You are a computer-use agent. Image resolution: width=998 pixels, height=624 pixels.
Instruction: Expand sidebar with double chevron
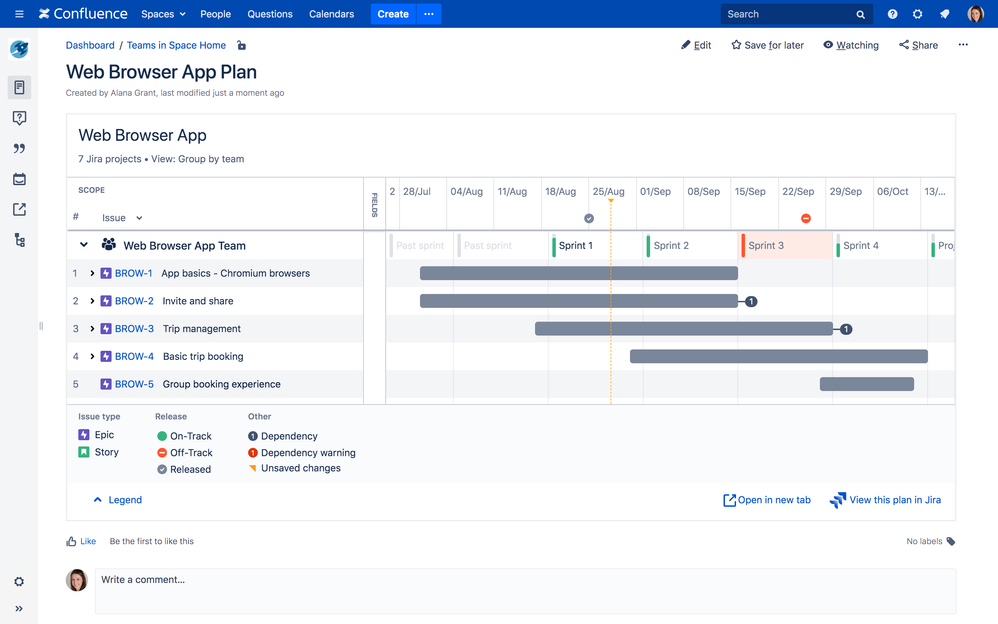click(x=19, y=609)
